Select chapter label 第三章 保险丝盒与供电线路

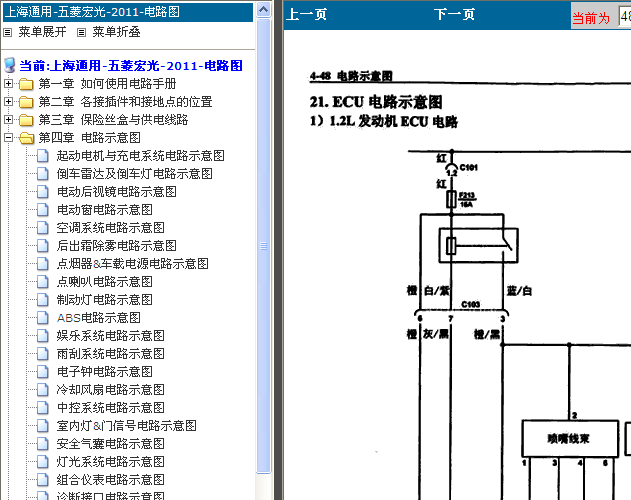click(113, 120)
